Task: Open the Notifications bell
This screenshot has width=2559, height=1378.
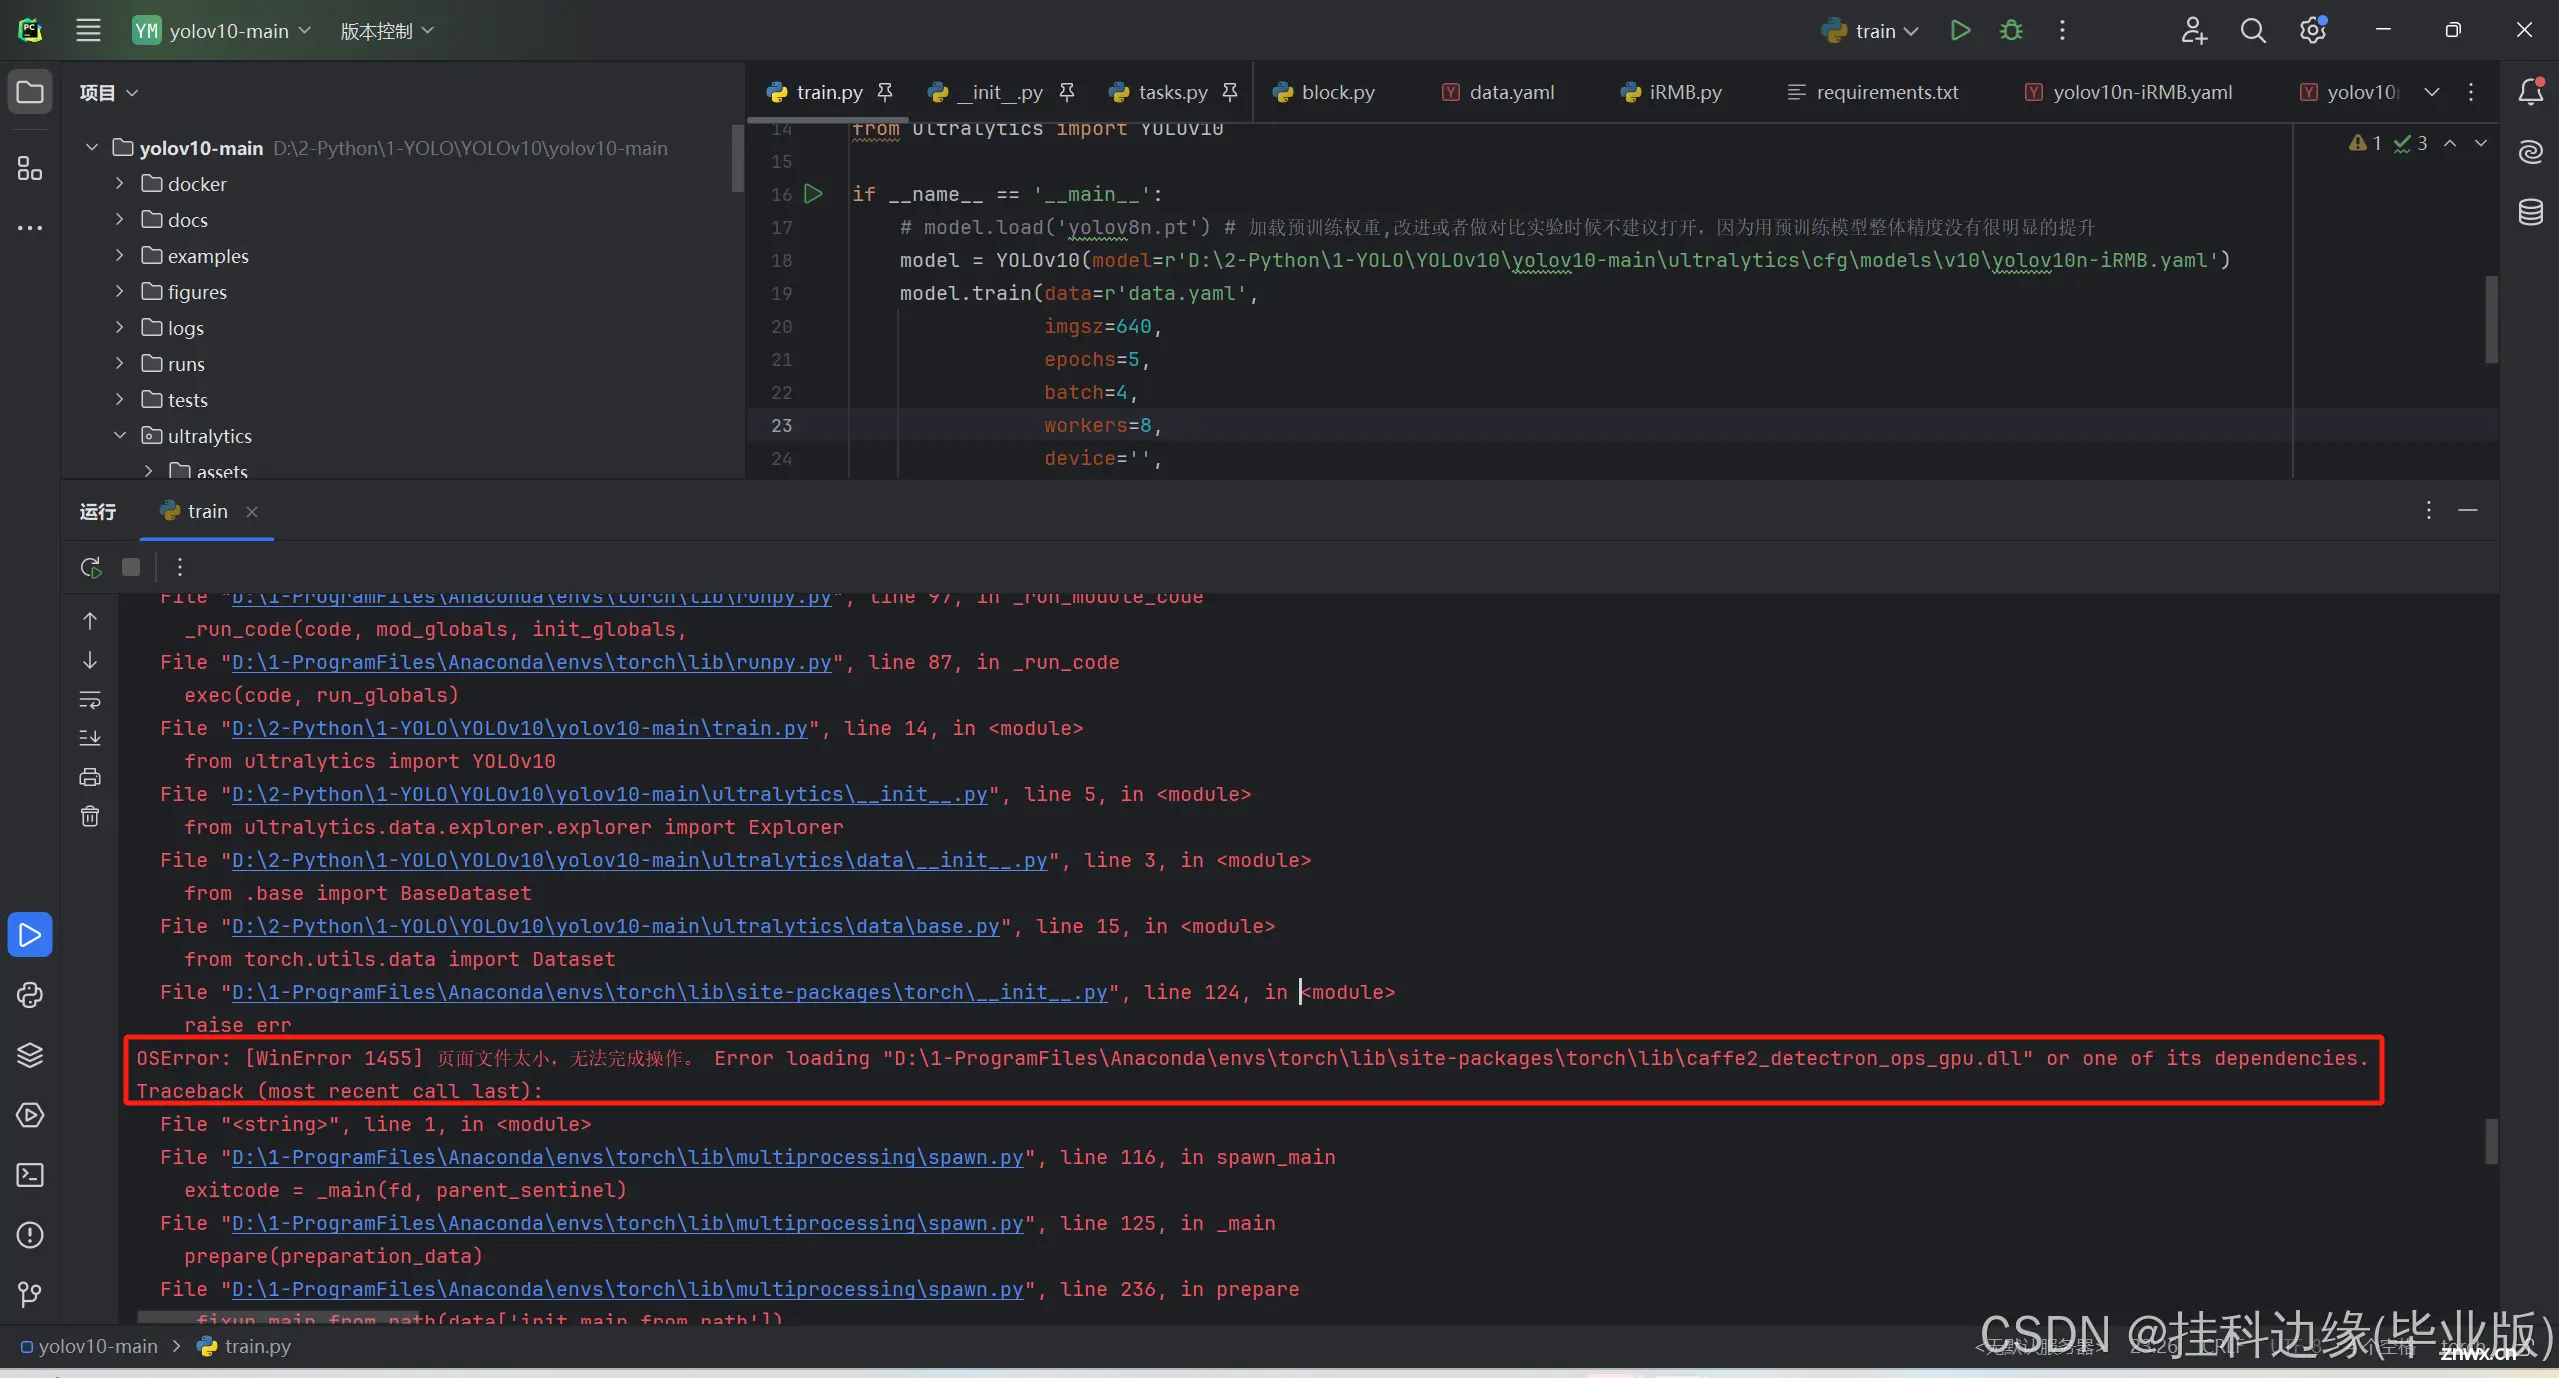Action: (2531, 92)
